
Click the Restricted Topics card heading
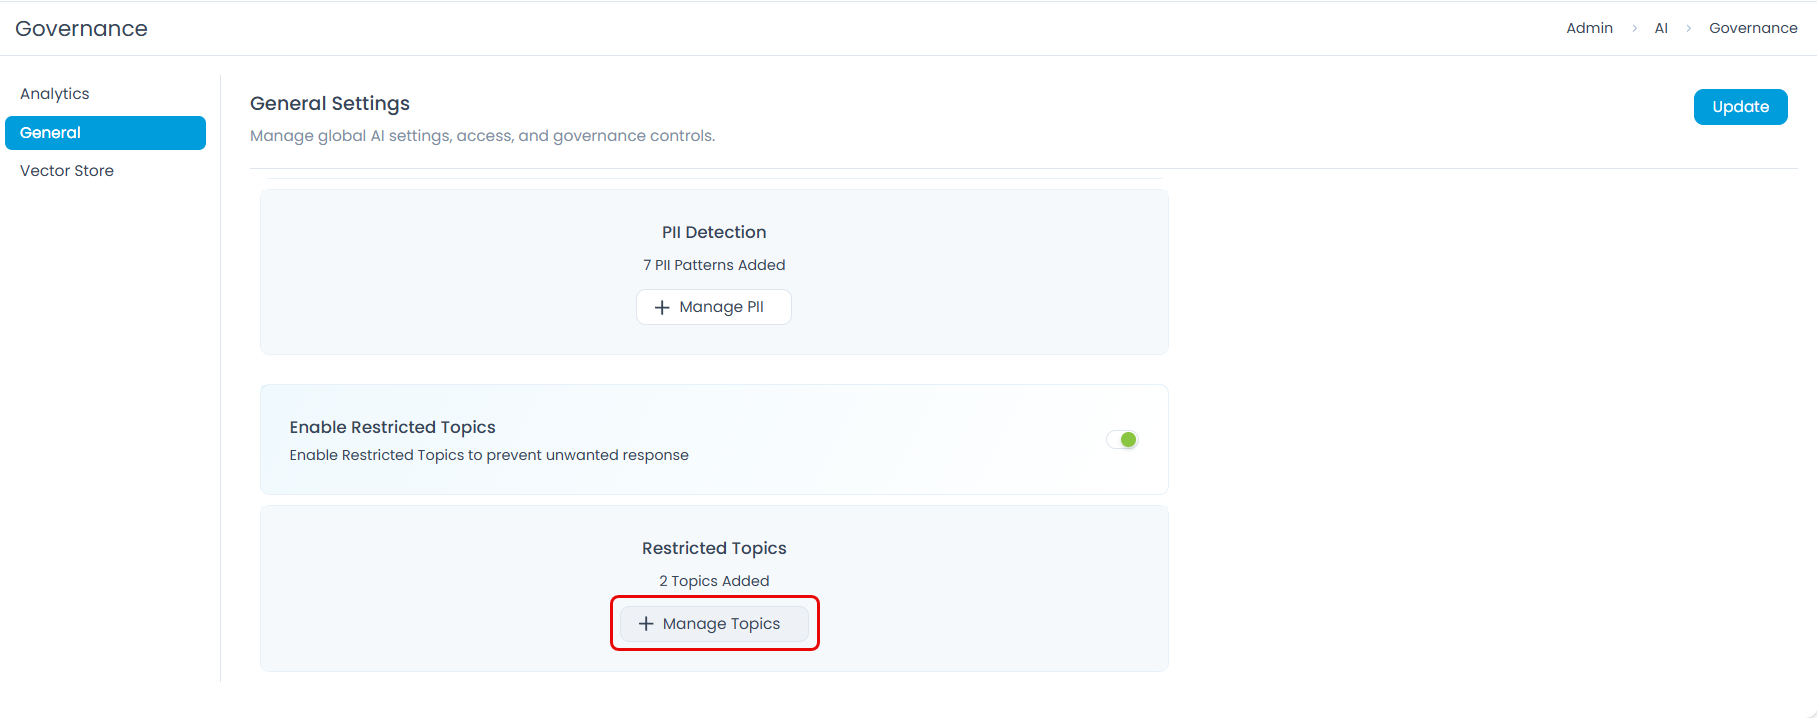point(714,548)
